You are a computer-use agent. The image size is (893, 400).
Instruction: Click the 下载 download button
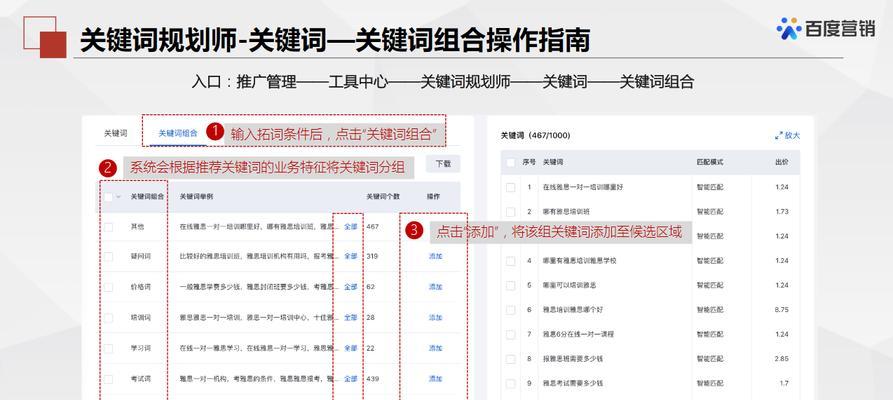click(x=443, y=164)
